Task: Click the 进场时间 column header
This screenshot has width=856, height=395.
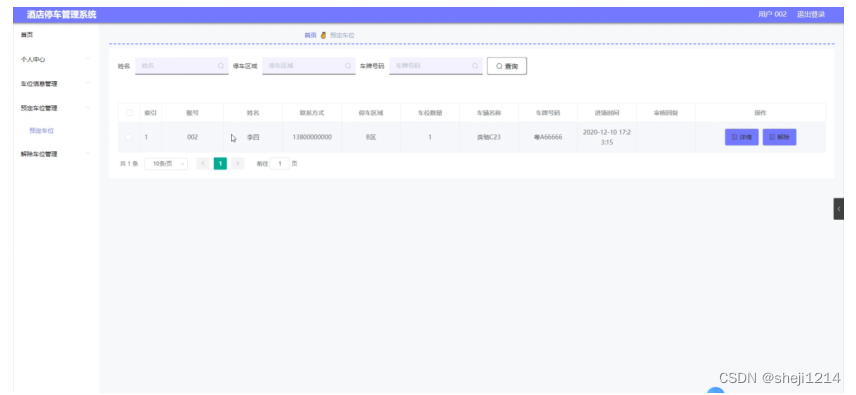Action: point(607,113)
